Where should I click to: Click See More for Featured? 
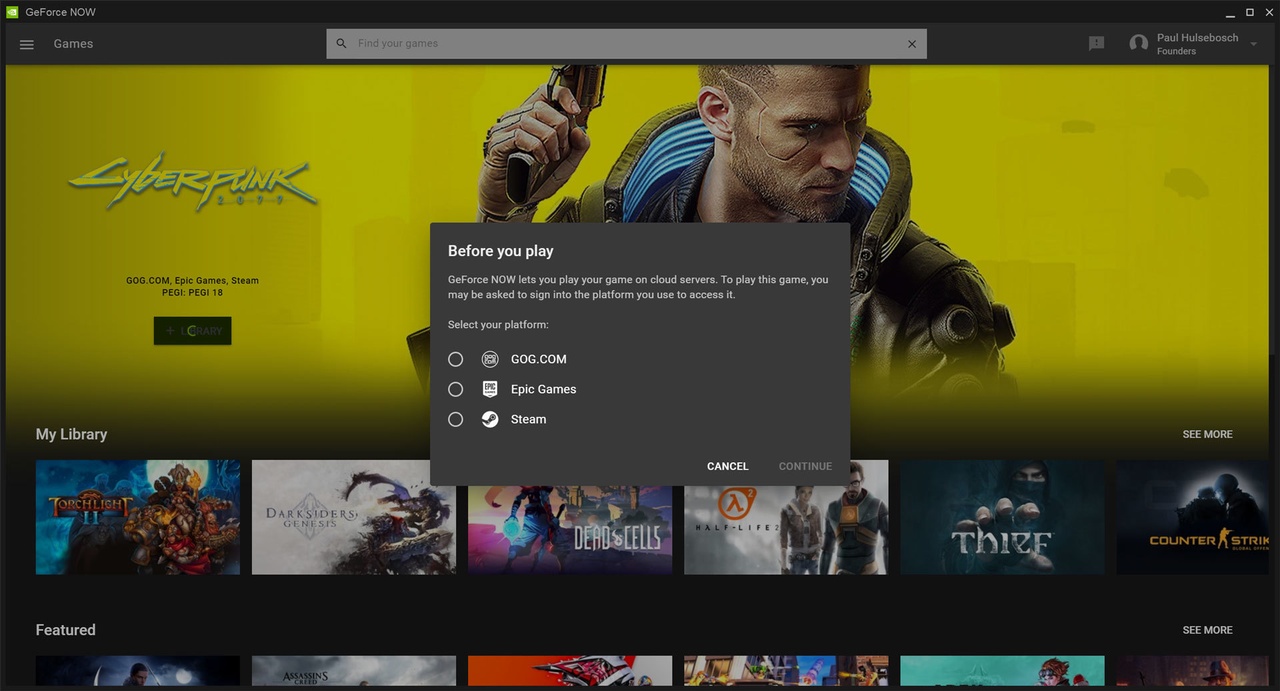click(1207, 630)
